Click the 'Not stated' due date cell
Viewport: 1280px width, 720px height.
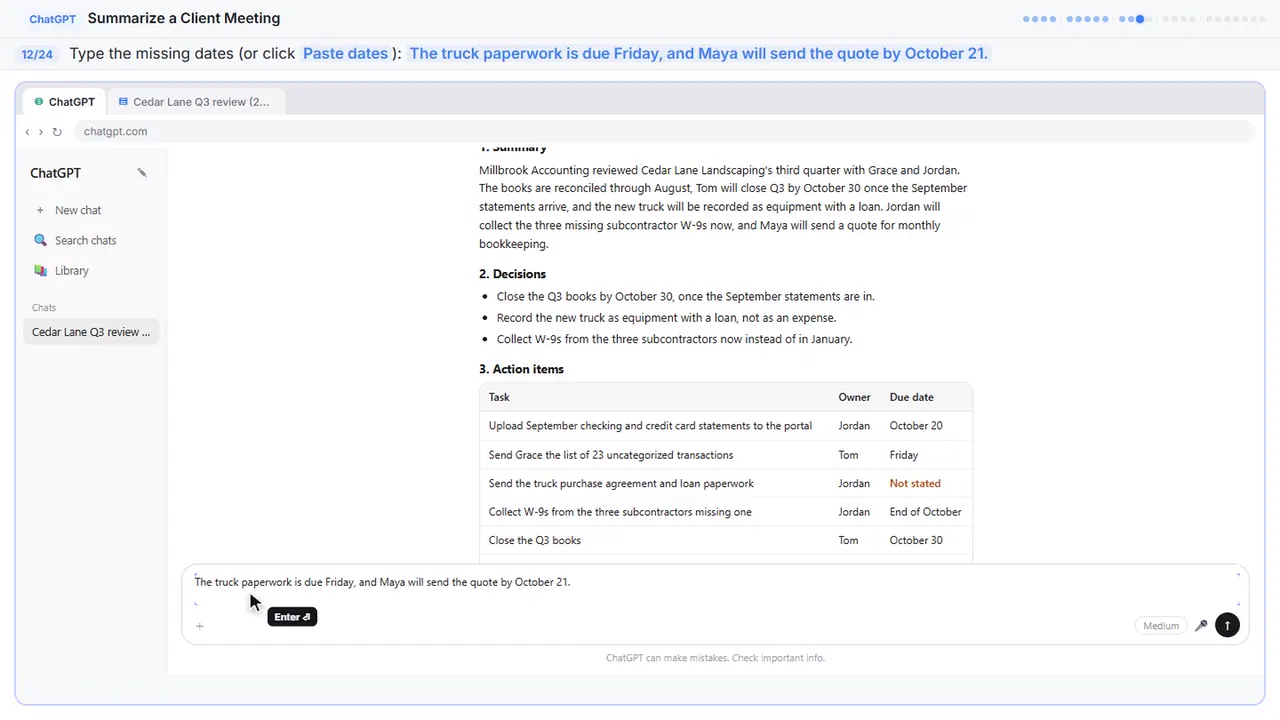click(x=915, y=484)
